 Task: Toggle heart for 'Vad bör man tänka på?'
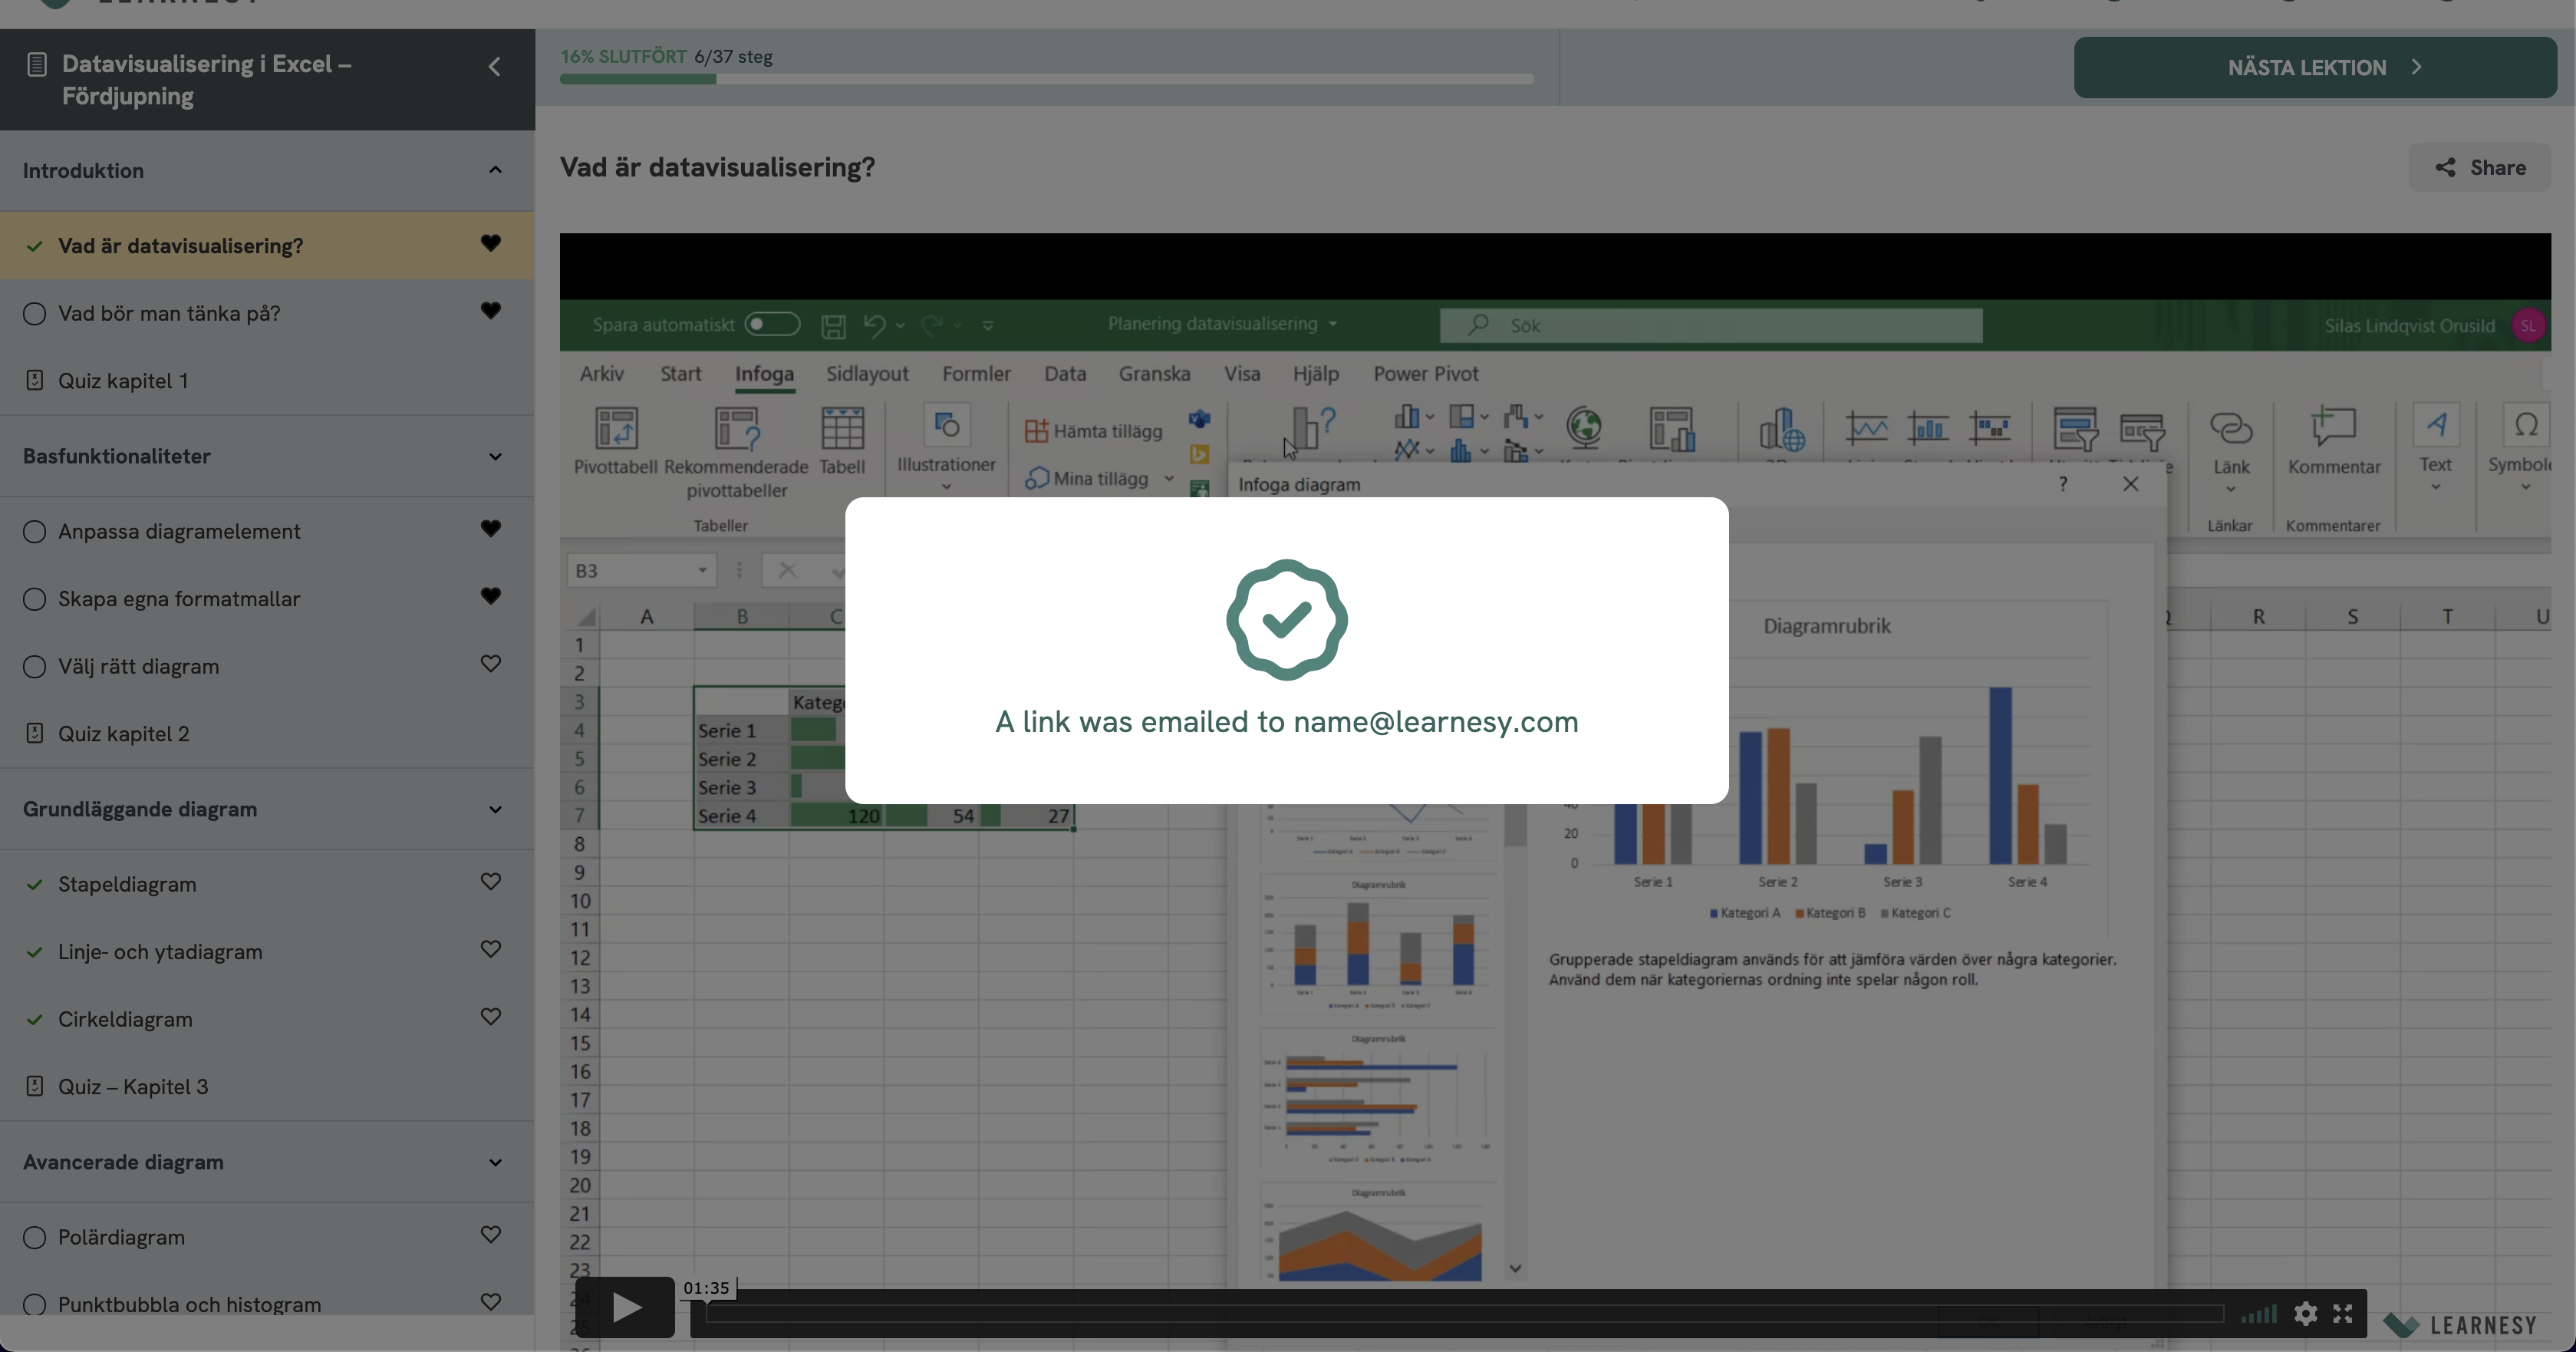pyautogui.click(x=490, y=311)
